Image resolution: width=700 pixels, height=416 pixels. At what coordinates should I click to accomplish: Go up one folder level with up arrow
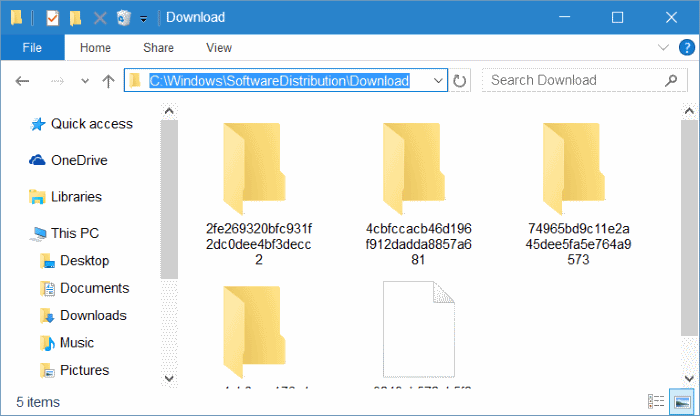tap(108, 81)
